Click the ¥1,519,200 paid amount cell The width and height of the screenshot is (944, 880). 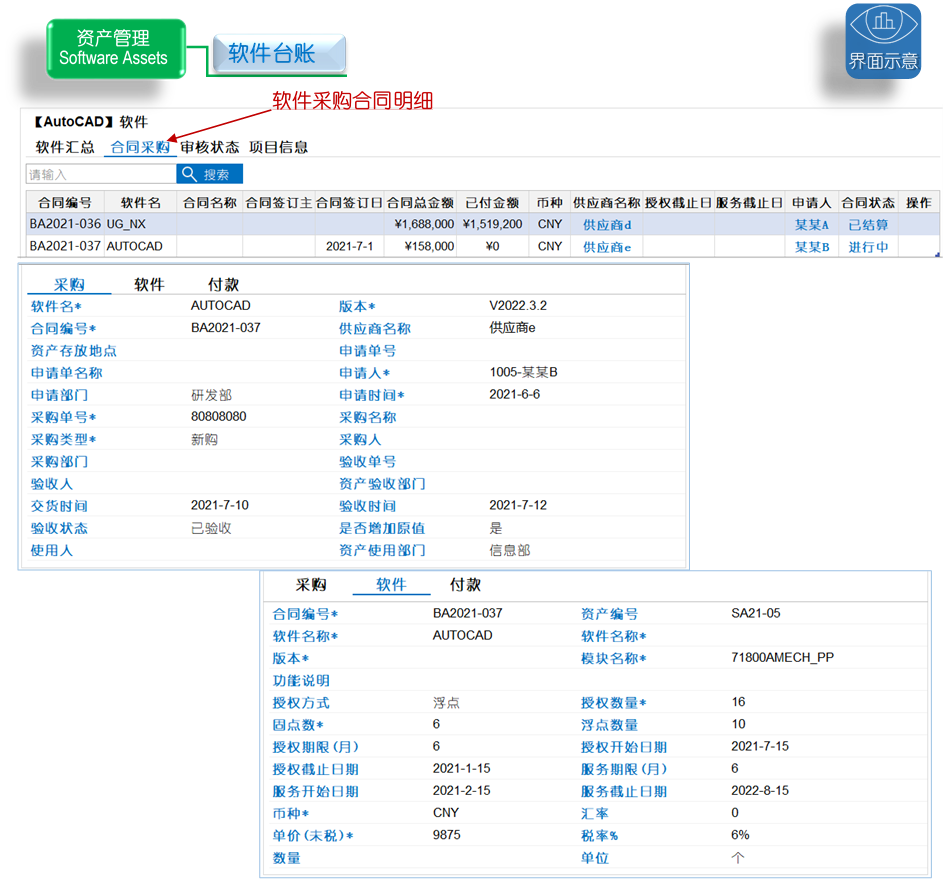[x=492, y=224]
